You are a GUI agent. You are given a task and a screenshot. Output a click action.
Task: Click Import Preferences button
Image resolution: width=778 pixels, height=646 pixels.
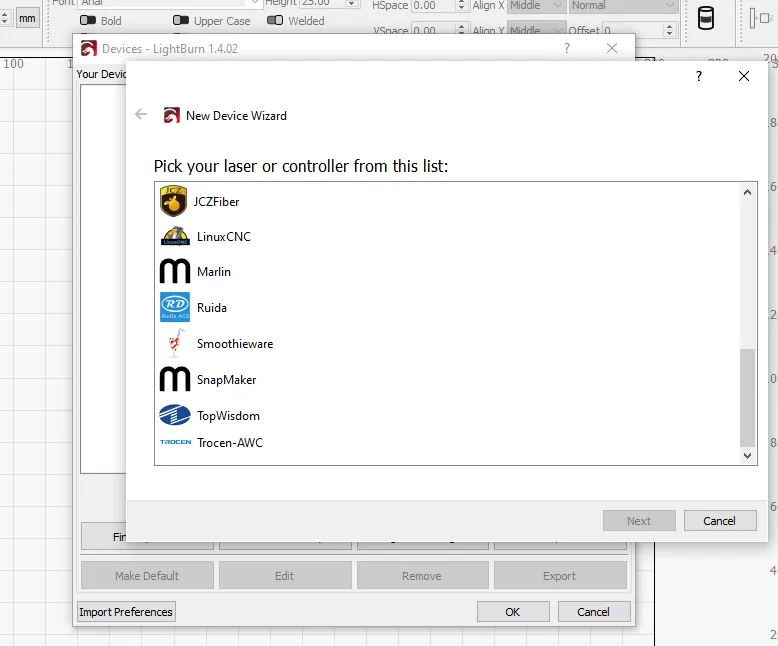[x=126, y=612]
